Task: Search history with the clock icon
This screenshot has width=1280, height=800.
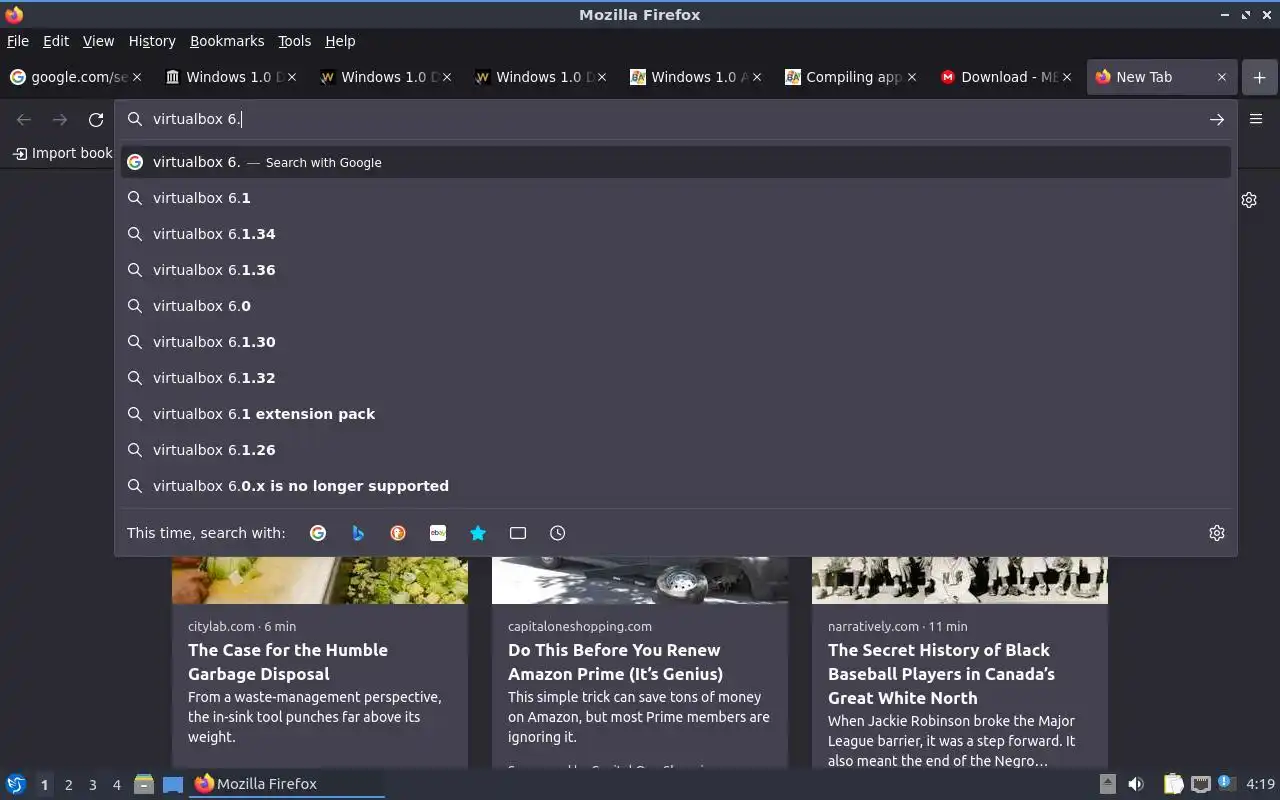Action: [558, 533]
